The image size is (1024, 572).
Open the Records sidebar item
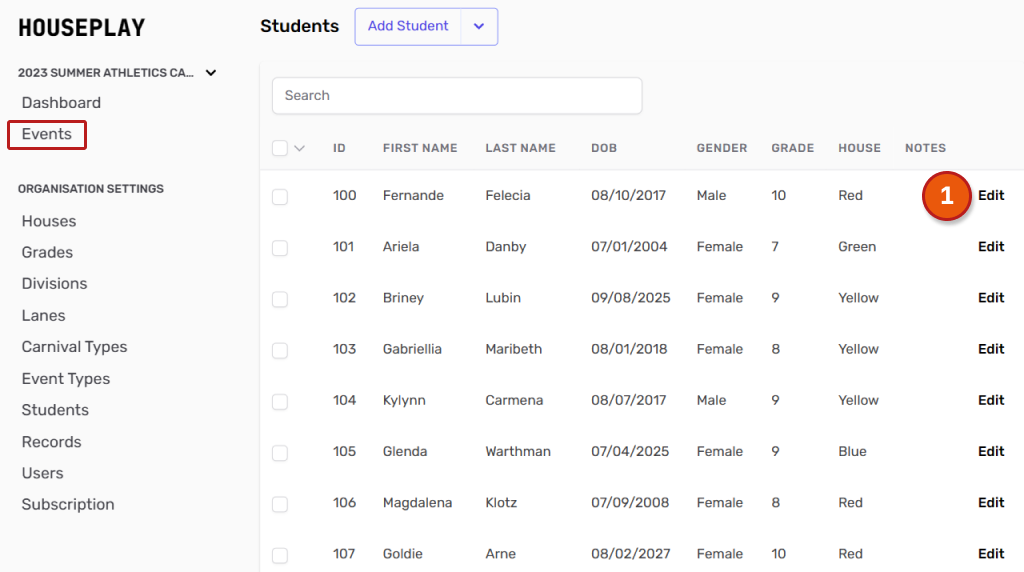51,442
